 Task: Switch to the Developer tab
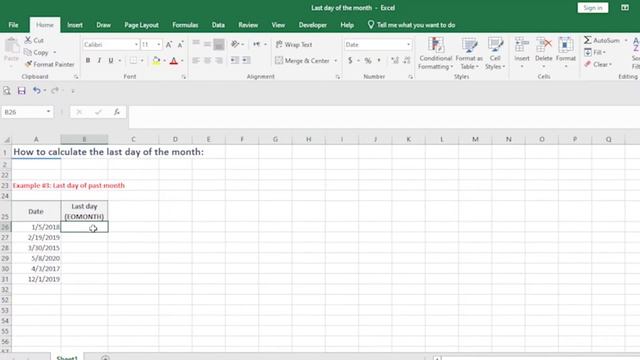coord(312,25)
